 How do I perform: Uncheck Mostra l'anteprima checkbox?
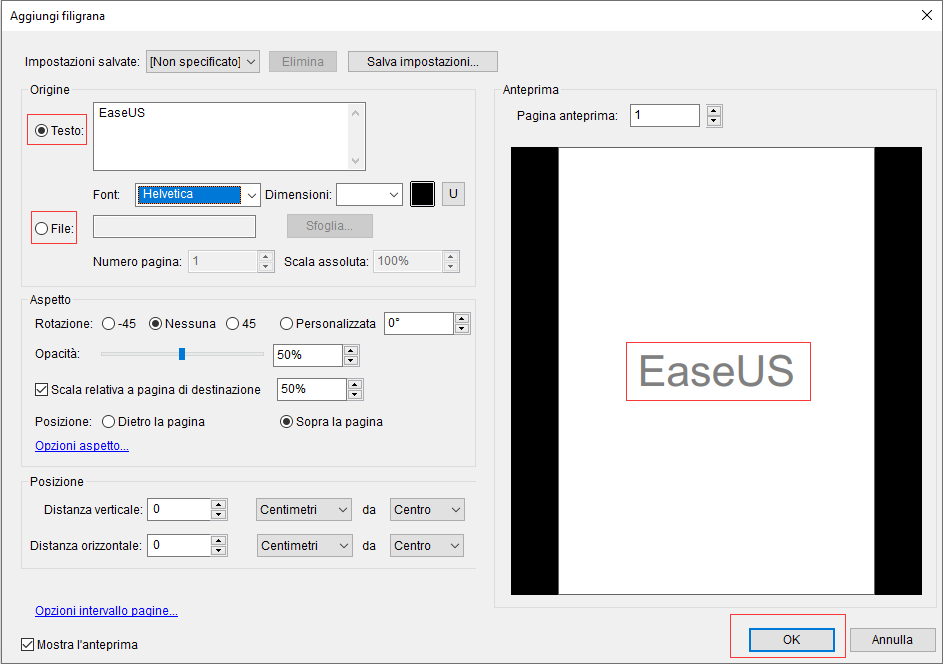pyautogui.click(x=28, y=645)
